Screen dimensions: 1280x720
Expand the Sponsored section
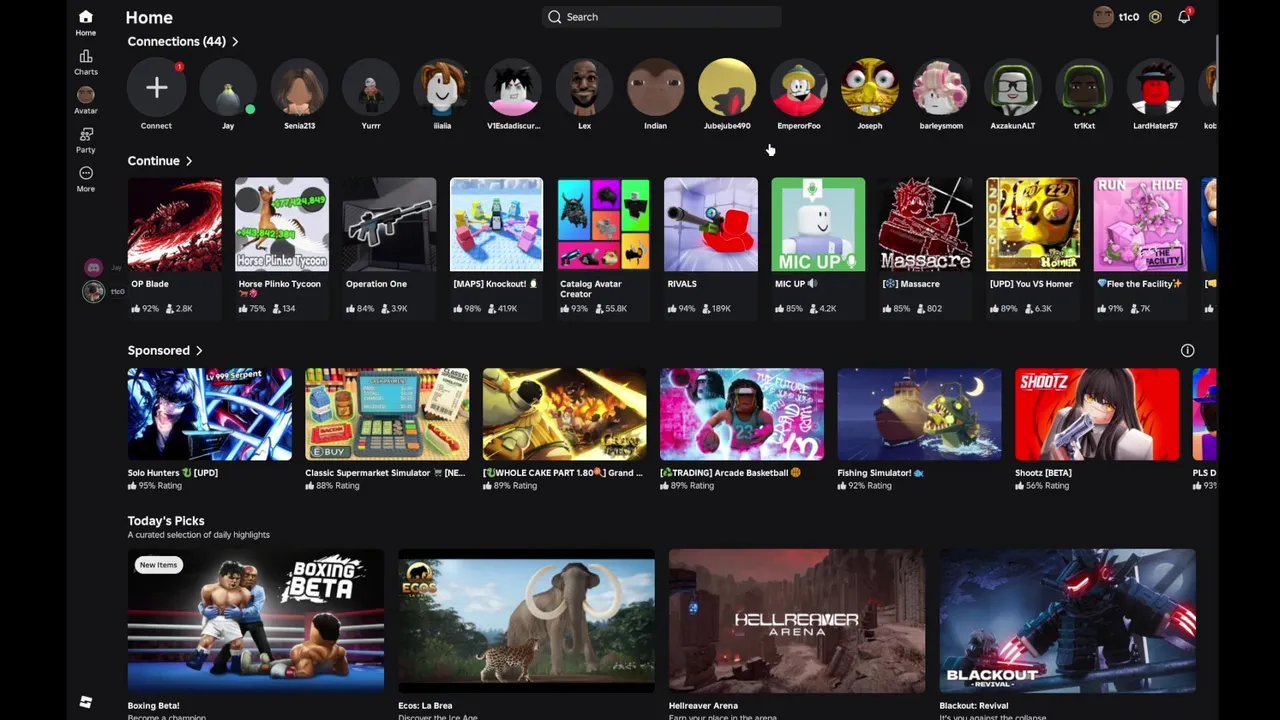click(x=165, y=351)
